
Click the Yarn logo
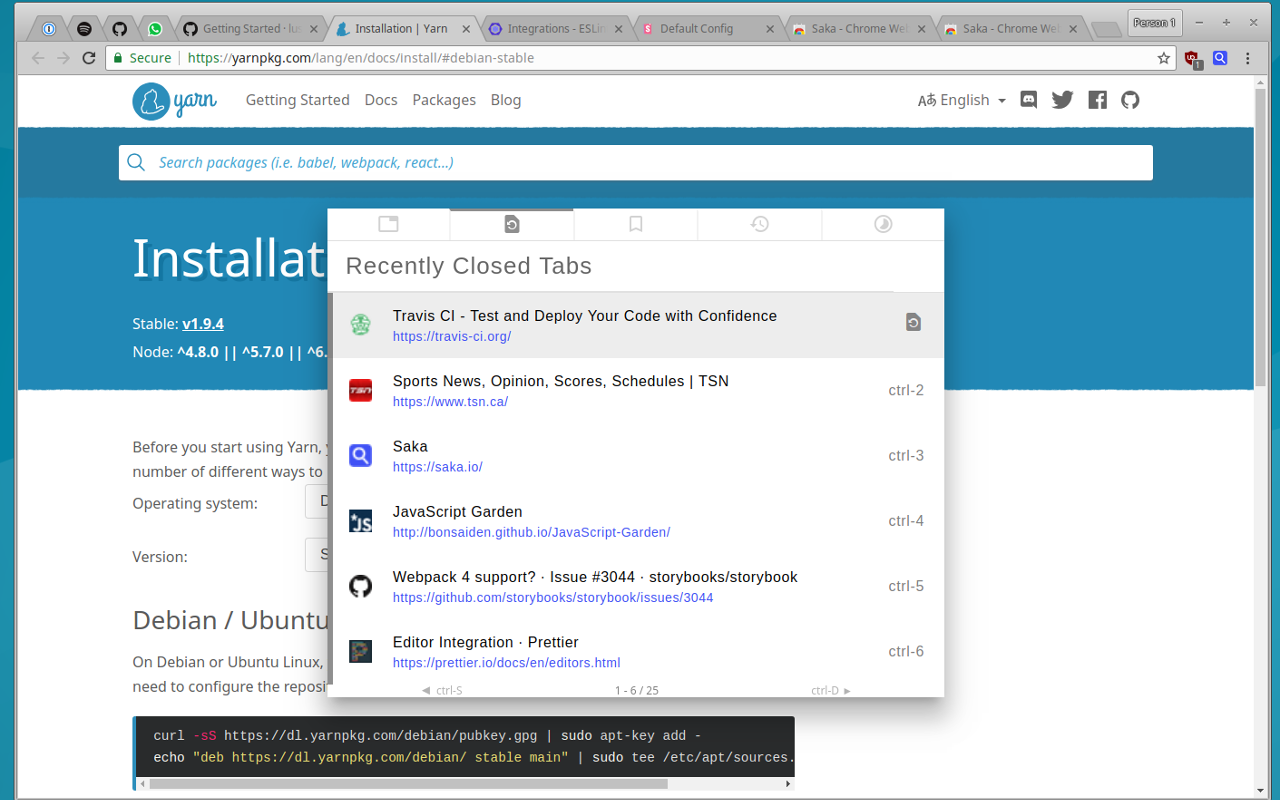click(174, 101)
